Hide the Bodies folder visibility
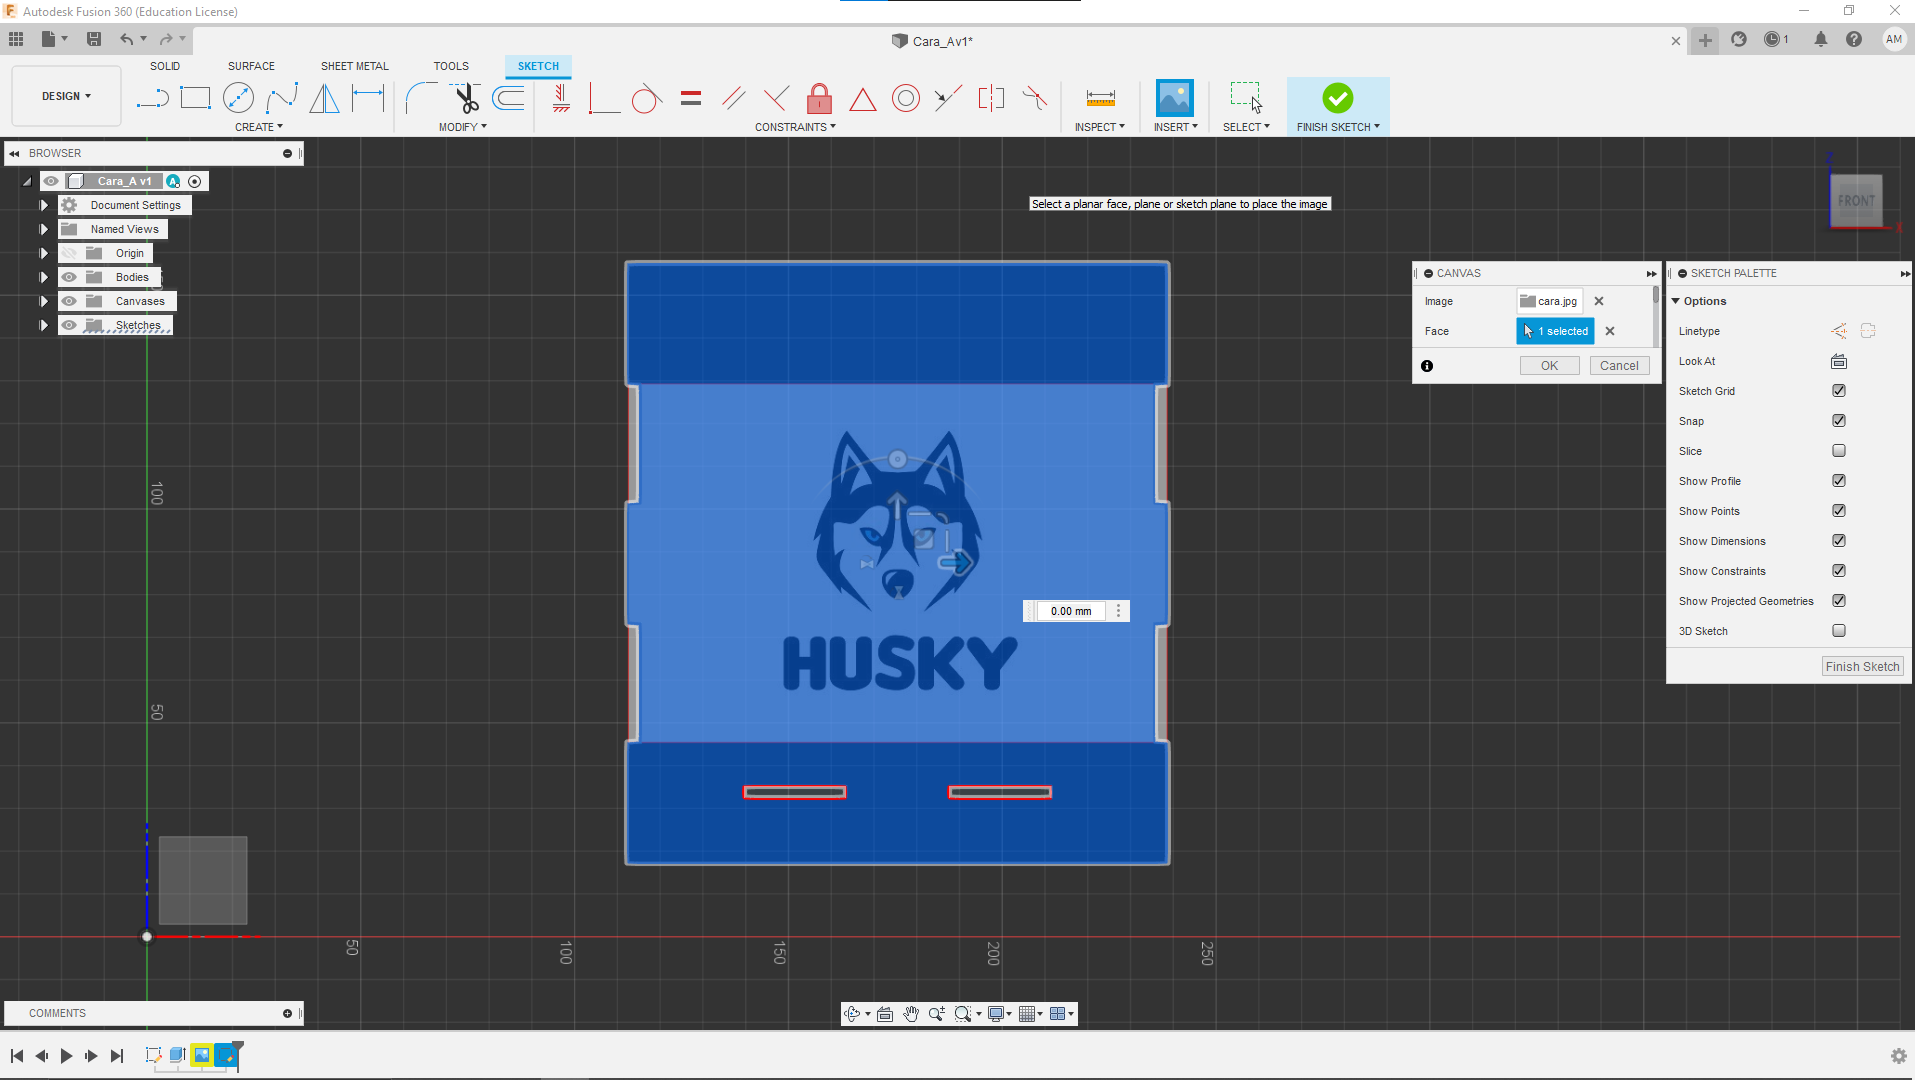 pyautogui.click(x=69, y=277)
